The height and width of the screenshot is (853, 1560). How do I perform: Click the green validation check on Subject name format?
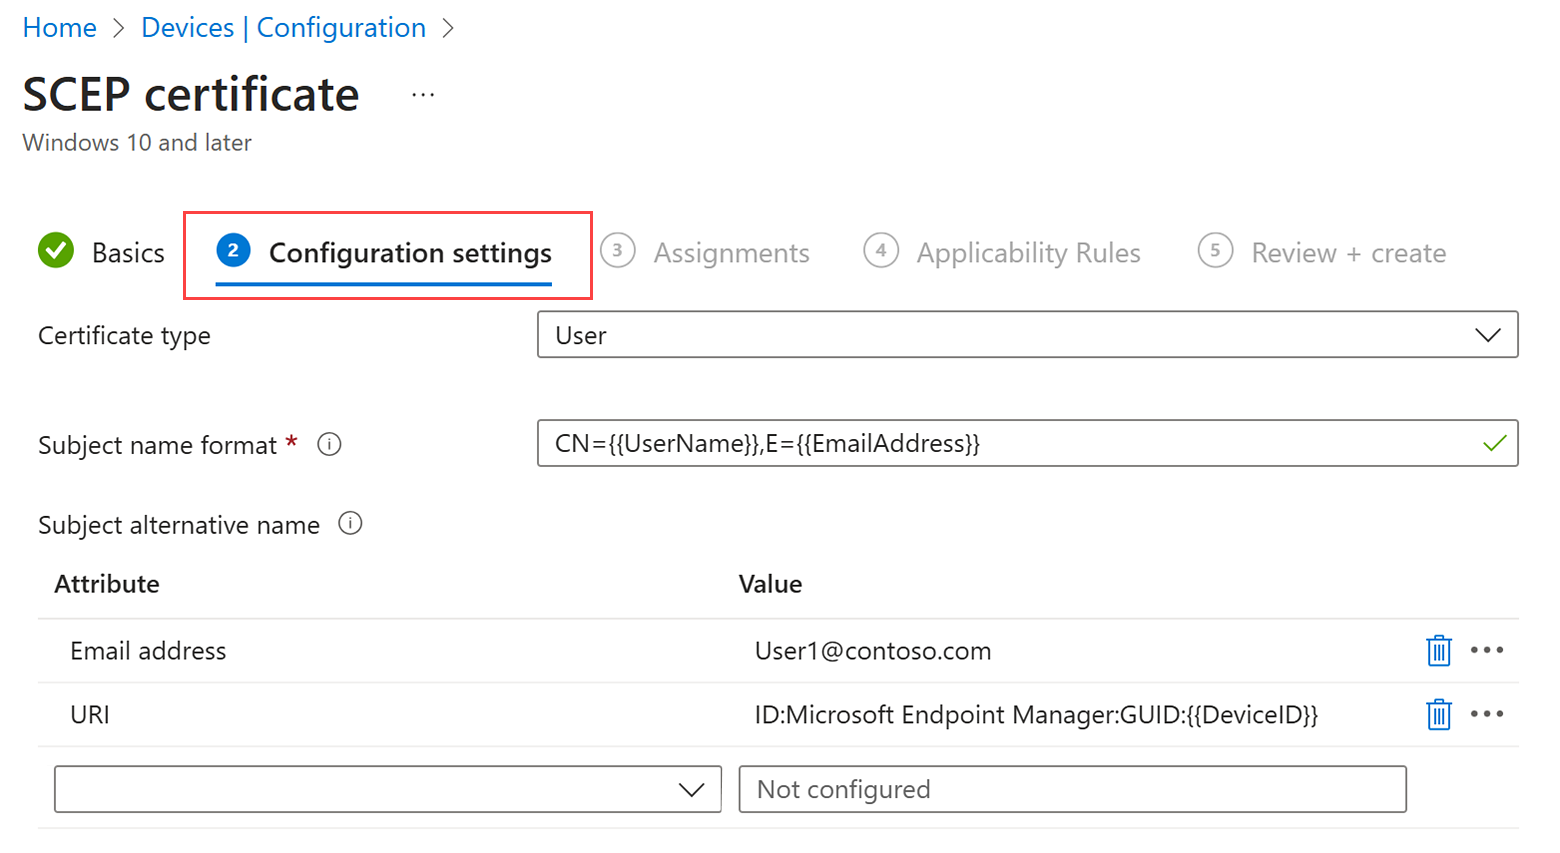1493,441
